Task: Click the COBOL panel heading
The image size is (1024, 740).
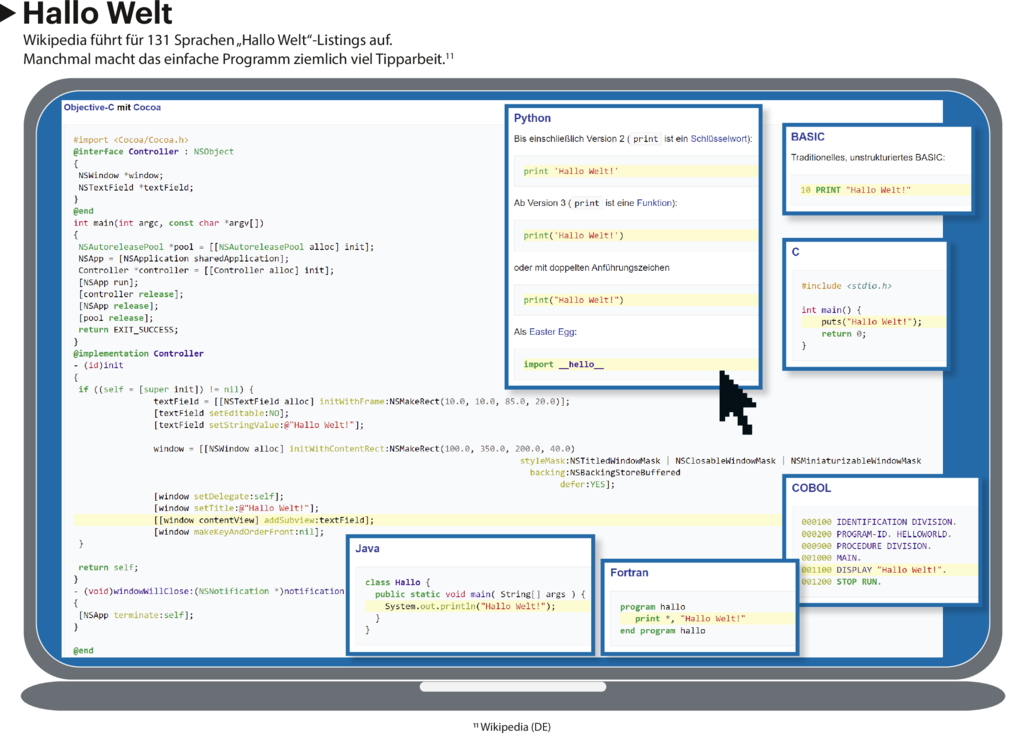Action: pos(811,488)
